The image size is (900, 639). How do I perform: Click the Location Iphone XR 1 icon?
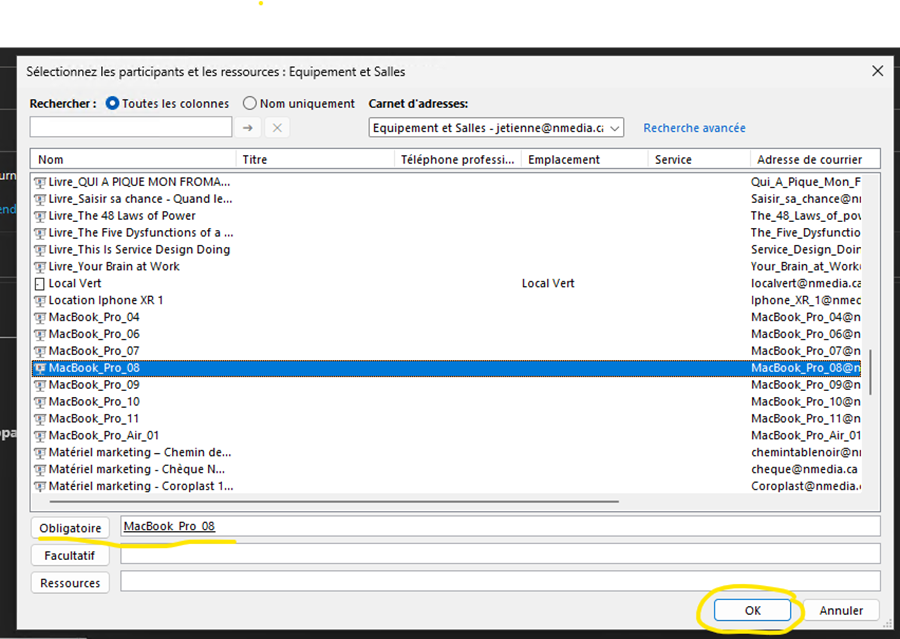tap(40, 301)
